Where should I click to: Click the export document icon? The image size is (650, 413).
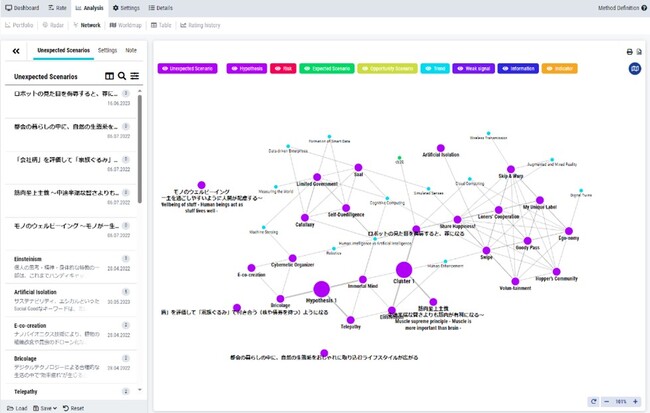639,52
